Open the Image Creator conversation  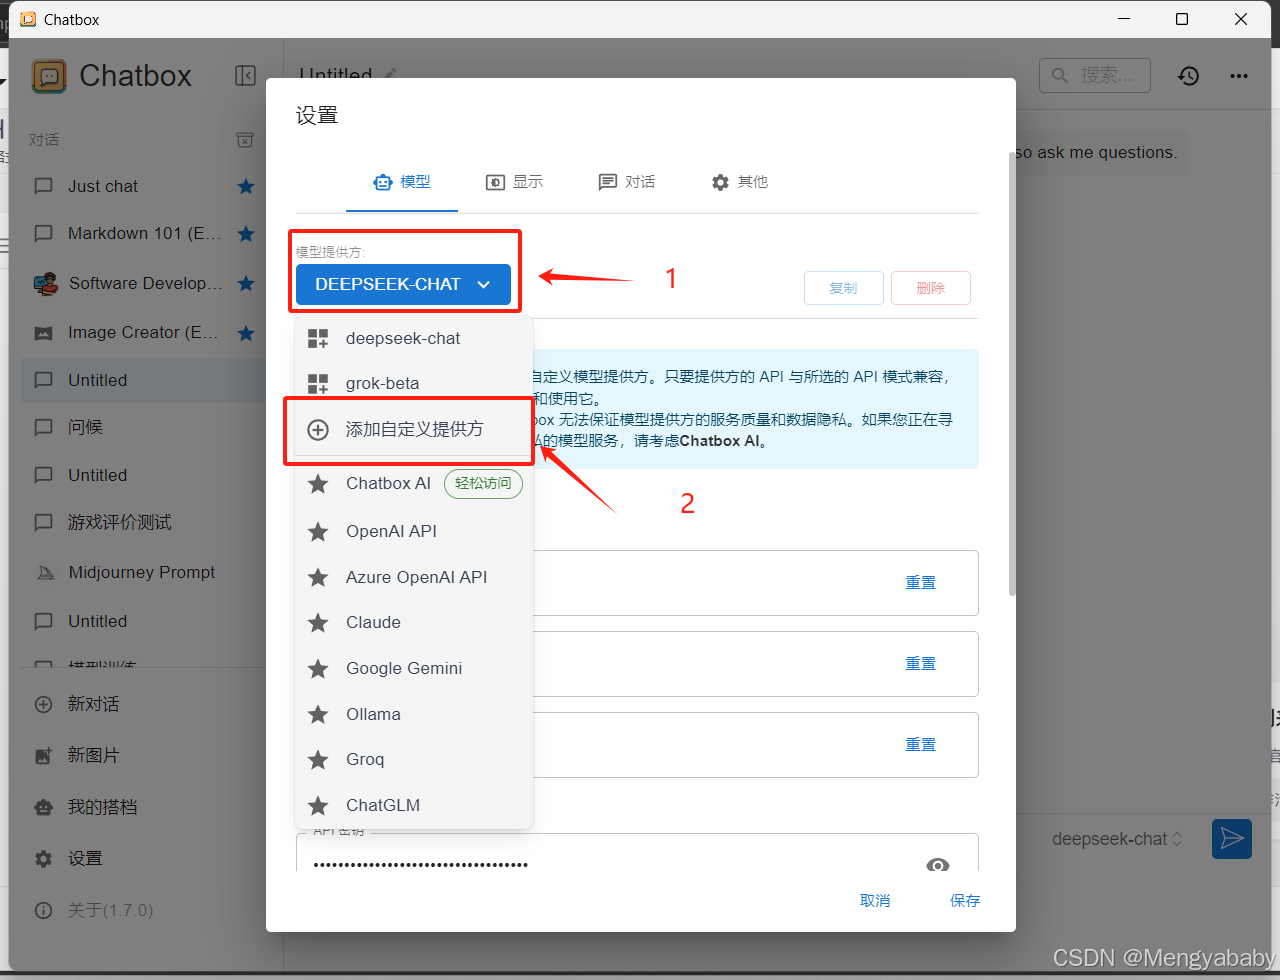142,332
